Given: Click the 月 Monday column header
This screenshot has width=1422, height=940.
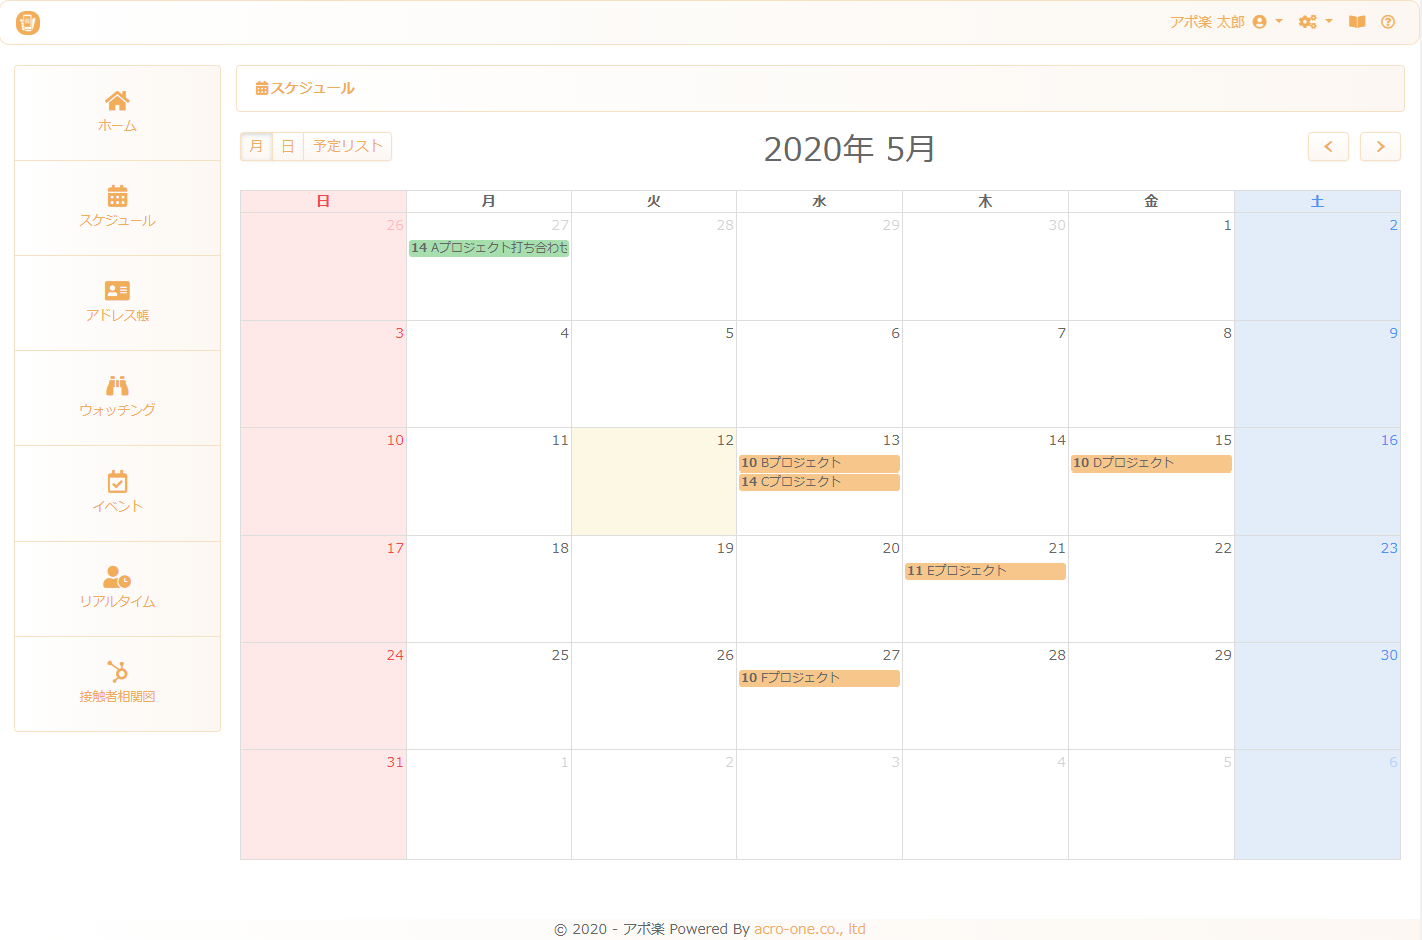Looking at the screenshot, I should coord(488,201).
